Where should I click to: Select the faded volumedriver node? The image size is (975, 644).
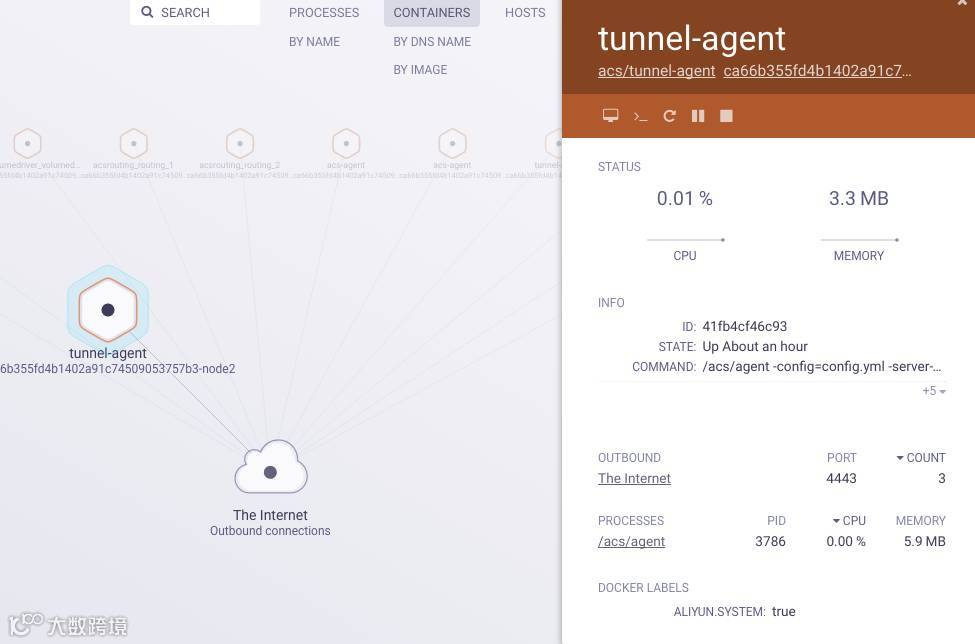pyautogui.click(x=27, y=144)
